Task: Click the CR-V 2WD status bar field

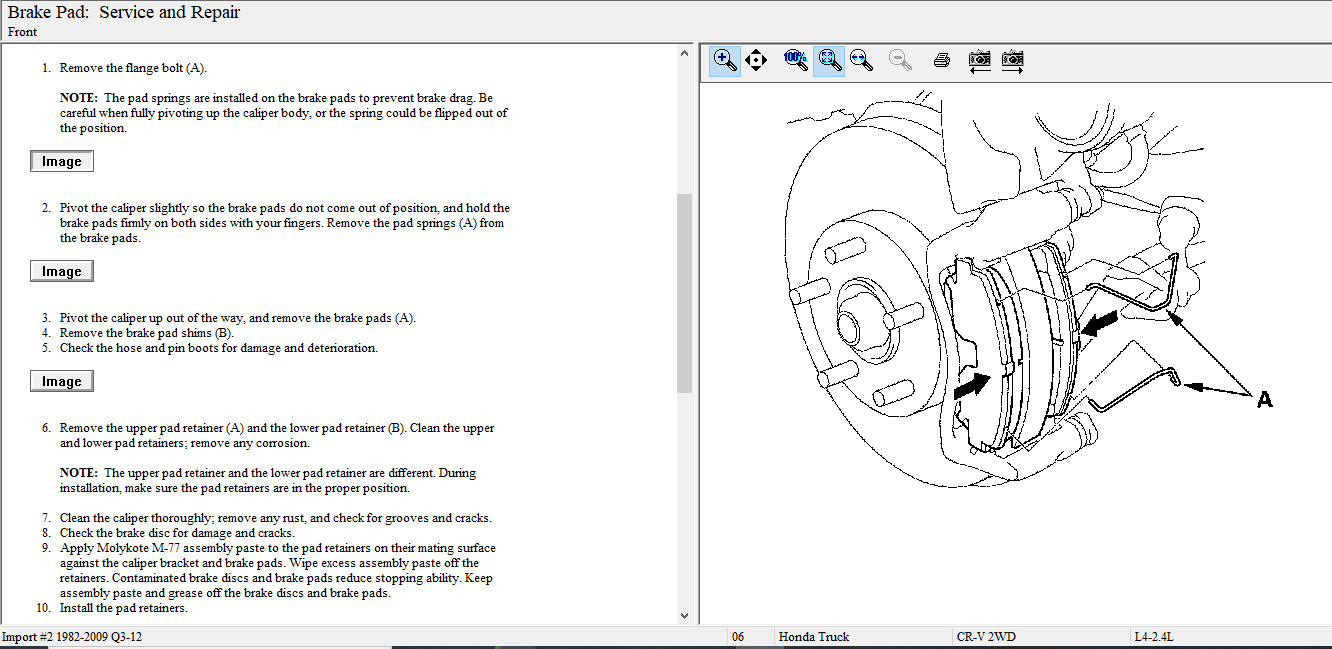Action: 987,637
